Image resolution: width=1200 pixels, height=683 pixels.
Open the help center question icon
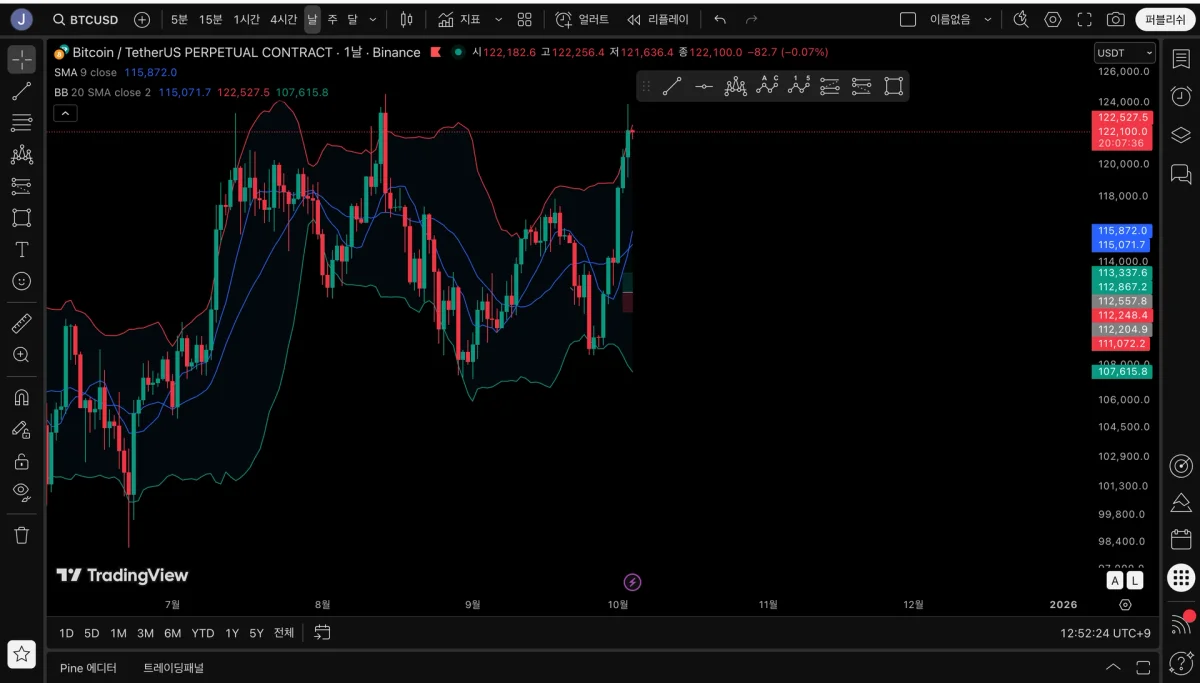pos(1181,663)
